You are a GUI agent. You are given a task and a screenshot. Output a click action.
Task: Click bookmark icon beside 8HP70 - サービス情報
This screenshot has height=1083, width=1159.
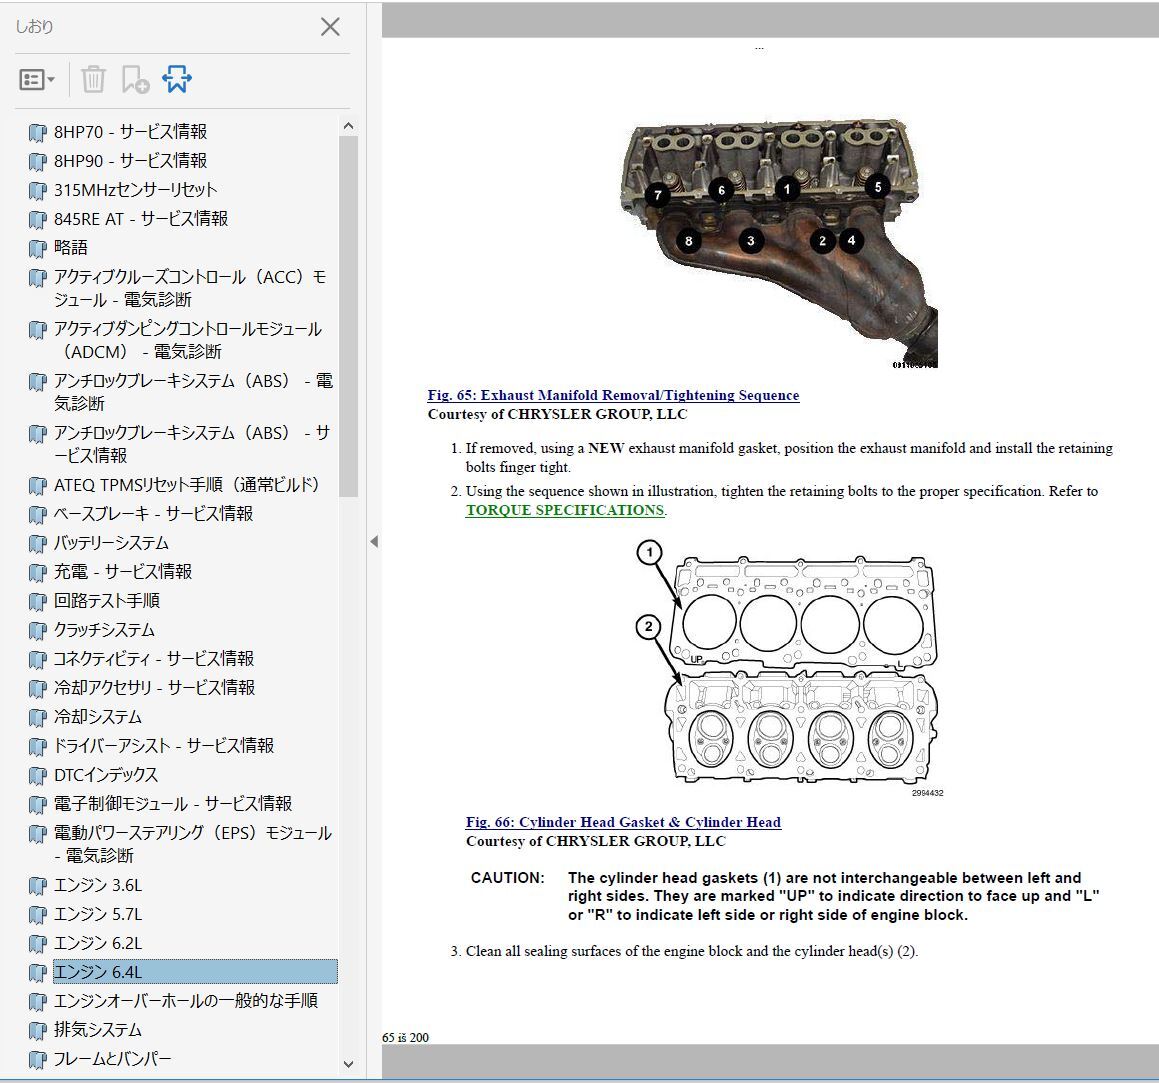click(38, 132)
